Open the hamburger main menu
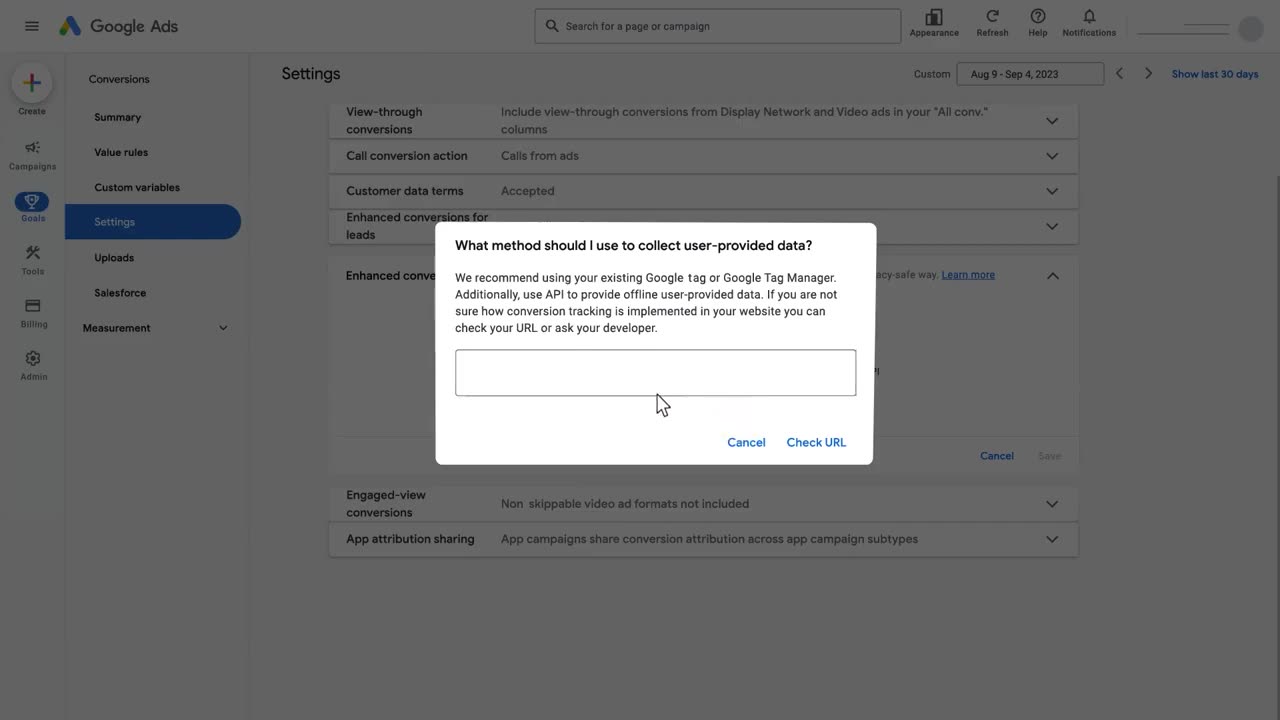The width and height of the screenshot is (1280, 720). pos(32,26)
